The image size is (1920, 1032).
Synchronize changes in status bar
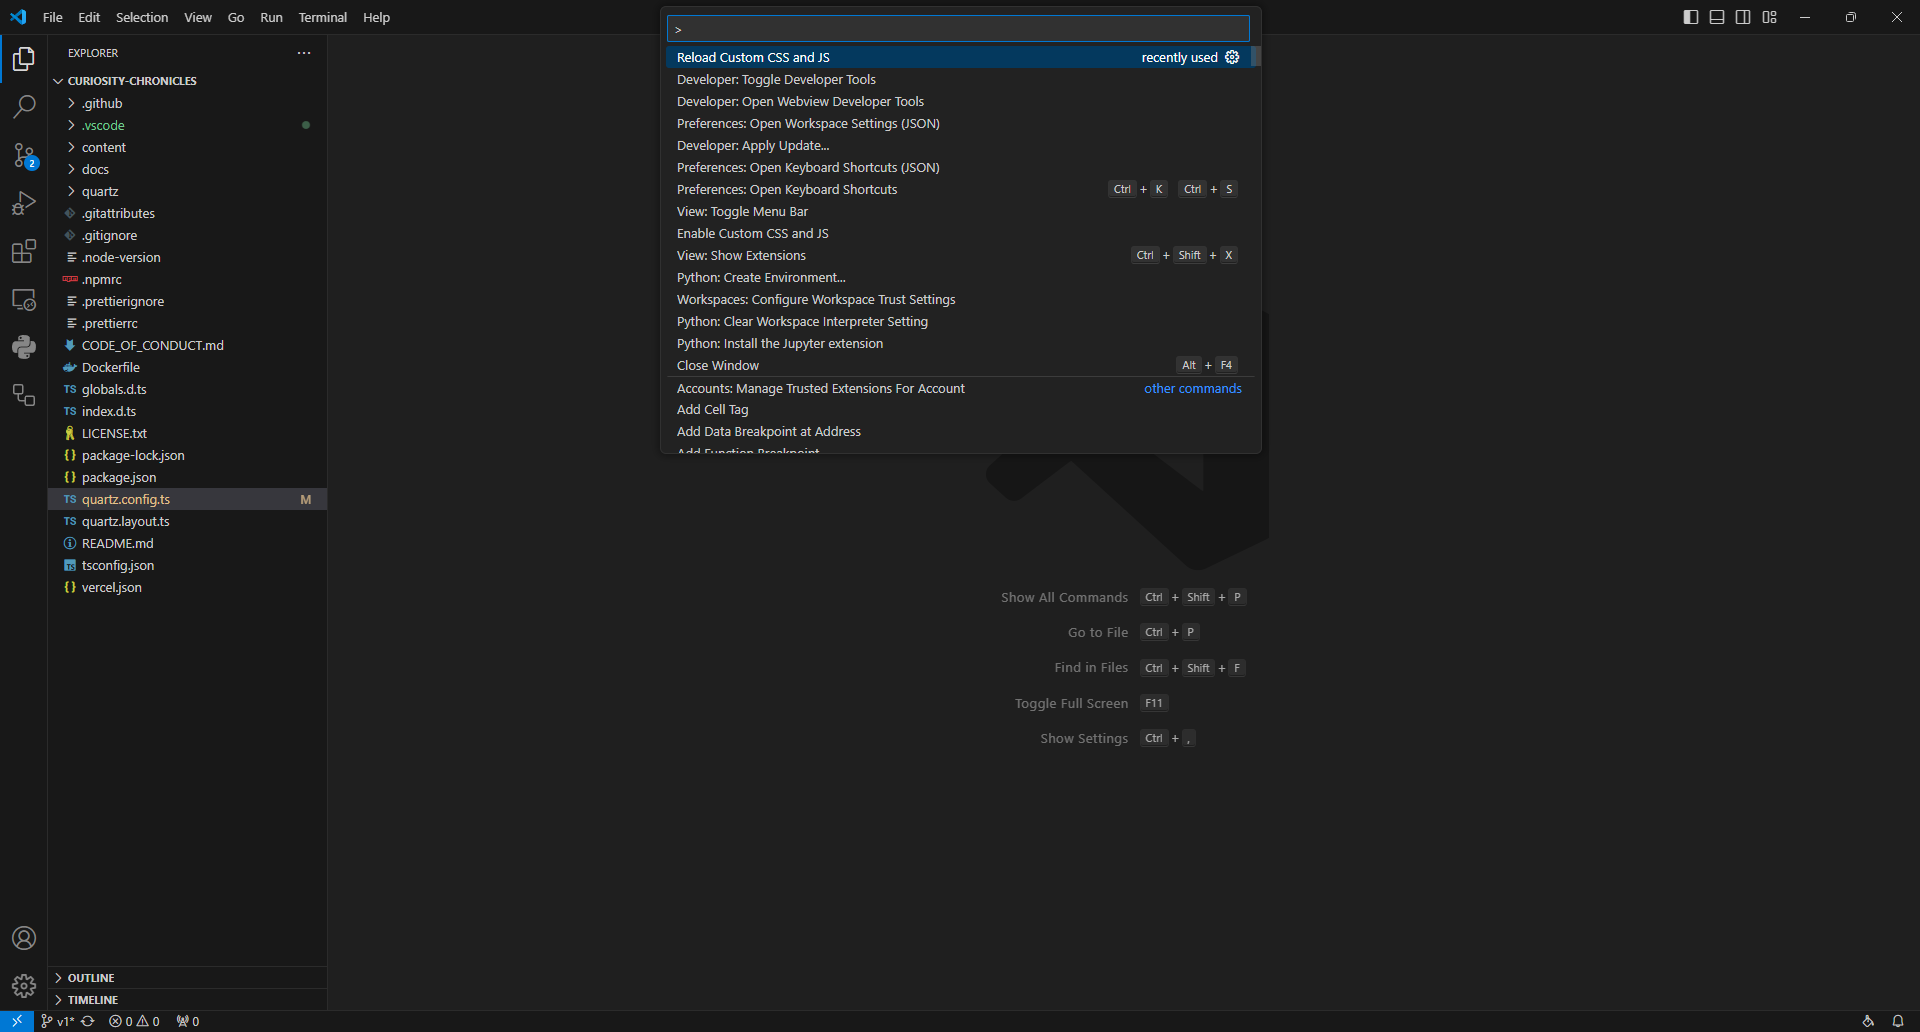pyautogui.click(x=88, y=1021)
